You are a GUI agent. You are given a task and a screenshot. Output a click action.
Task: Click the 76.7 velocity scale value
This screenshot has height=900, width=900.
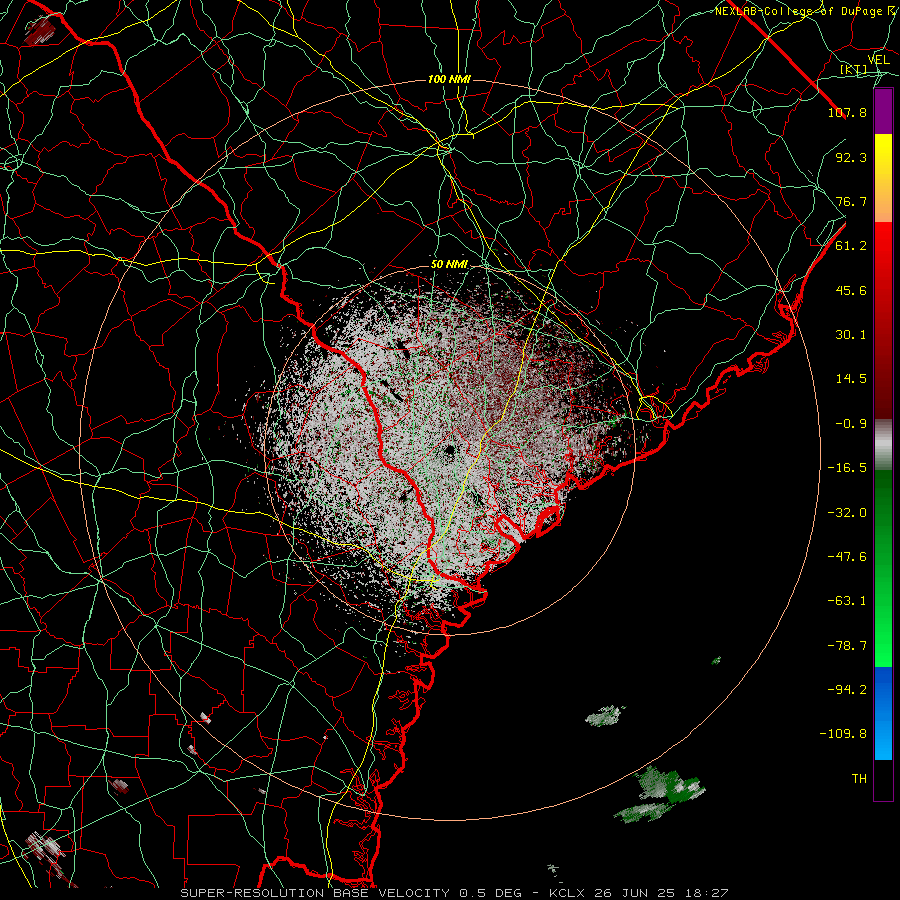coord(851,201)
